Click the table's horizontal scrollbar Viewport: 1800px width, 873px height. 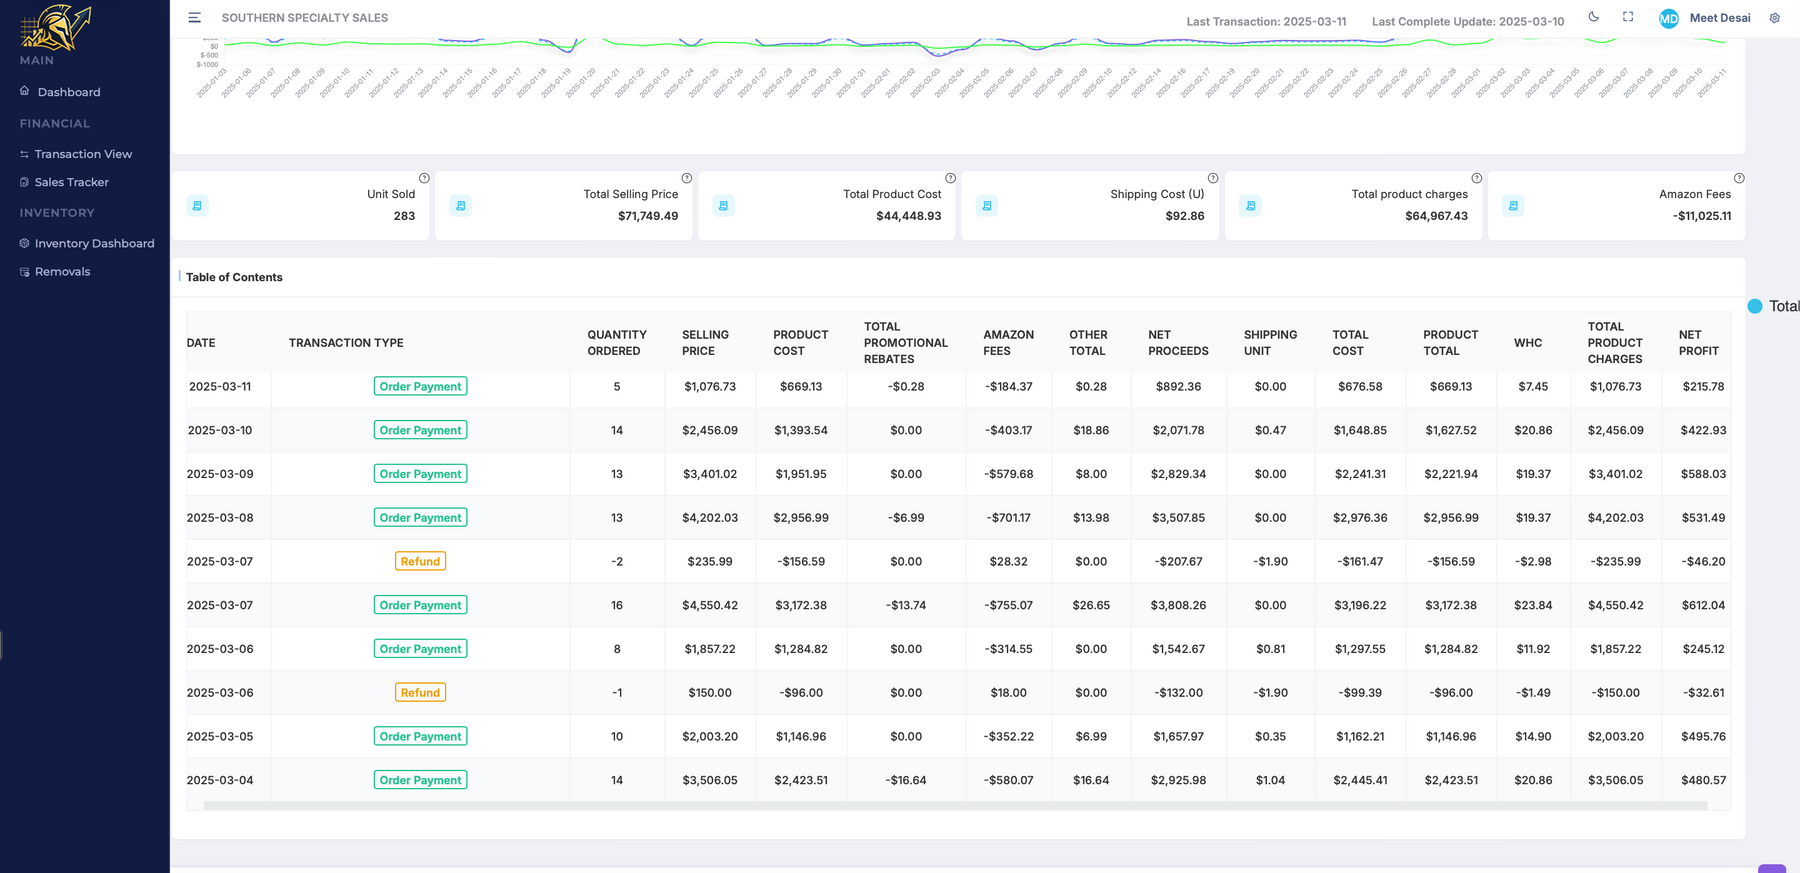[x=955, y=805]
